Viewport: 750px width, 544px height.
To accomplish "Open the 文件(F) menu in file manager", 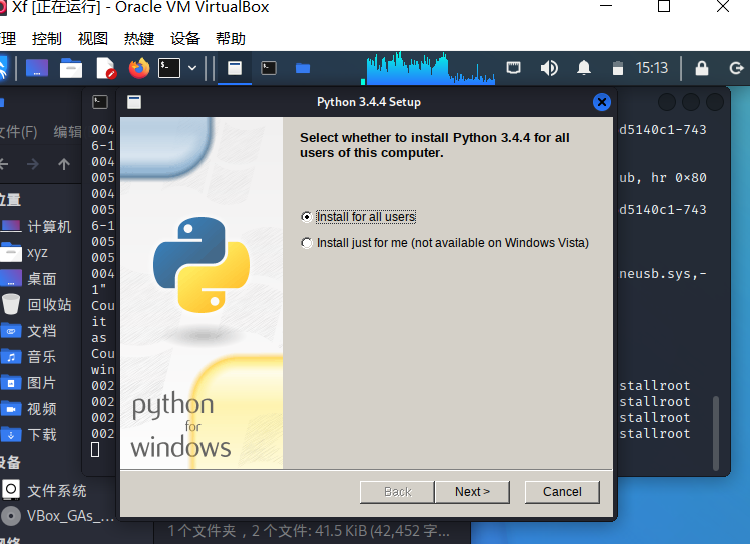I will tap(18, 131).
